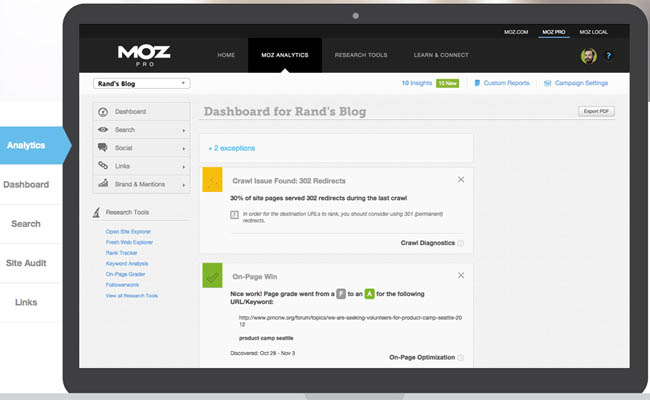Viewport: 650px width, 400px height.
Task: Select the Moz Analytics nav tab
Action: tap(285, 55)
